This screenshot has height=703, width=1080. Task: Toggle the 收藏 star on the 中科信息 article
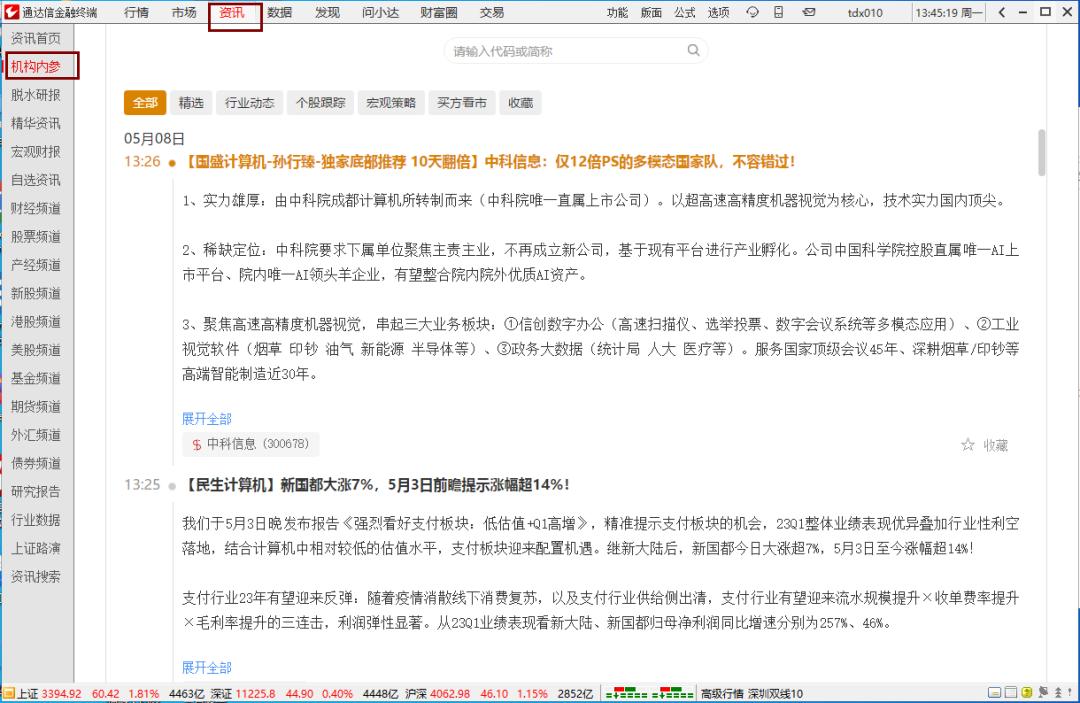coord(967,444)
